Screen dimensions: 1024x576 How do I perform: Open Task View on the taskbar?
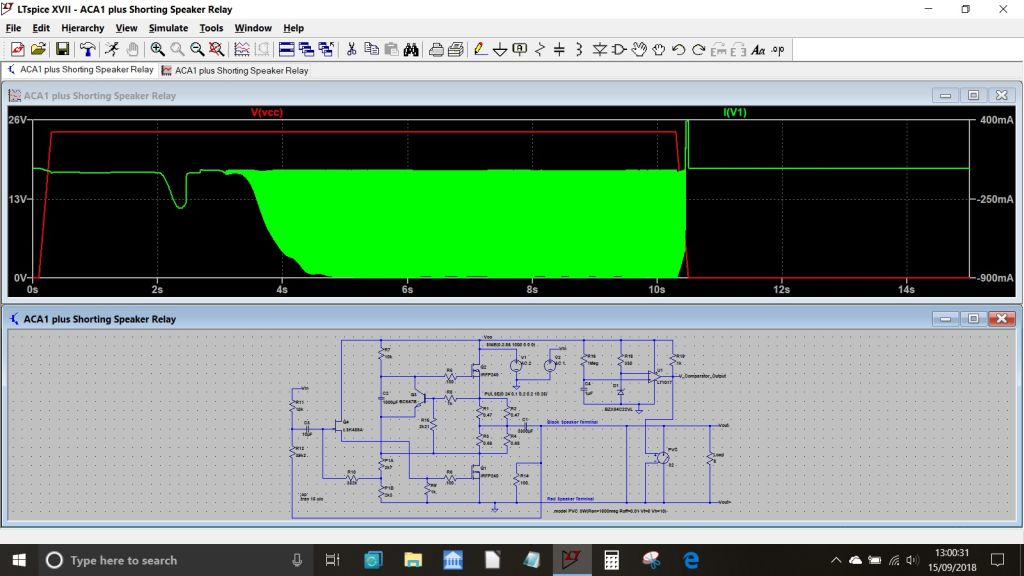(332, 560)
